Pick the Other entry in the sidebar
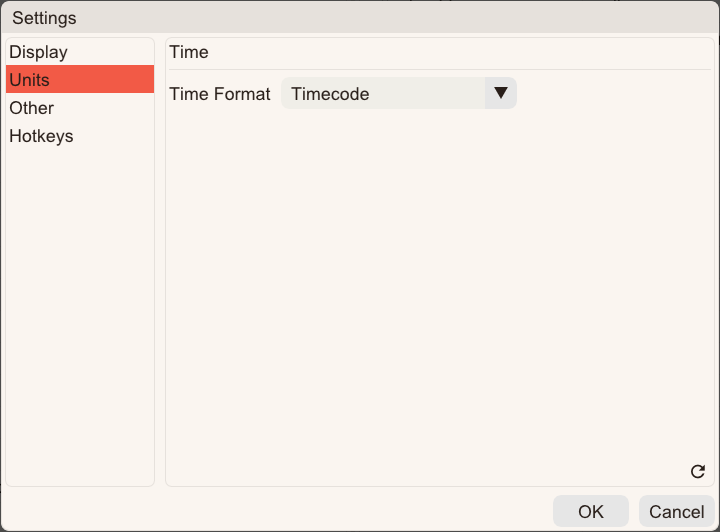Image resolution: width=720 pixels, height=532 pixels. [x=80, y=108]
